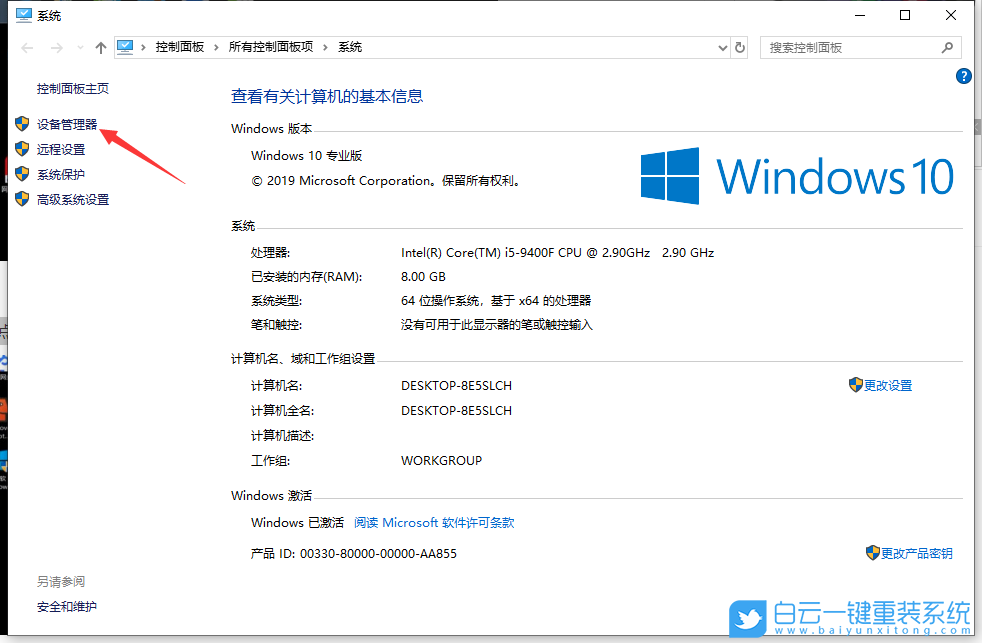Expand the breadcrumb chevron after 所有控制面板项
Image resolution: width=982 pixels, height=643 pixels.
pyautogui.click(x=326, y=46)
